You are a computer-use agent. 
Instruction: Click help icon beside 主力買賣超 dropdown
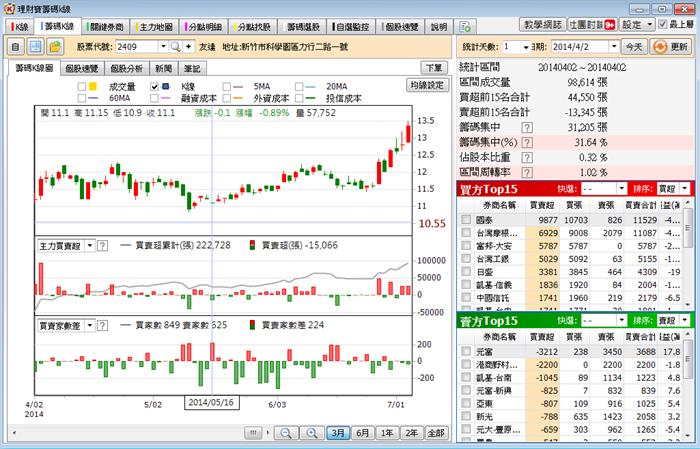(x=104, y=245)
